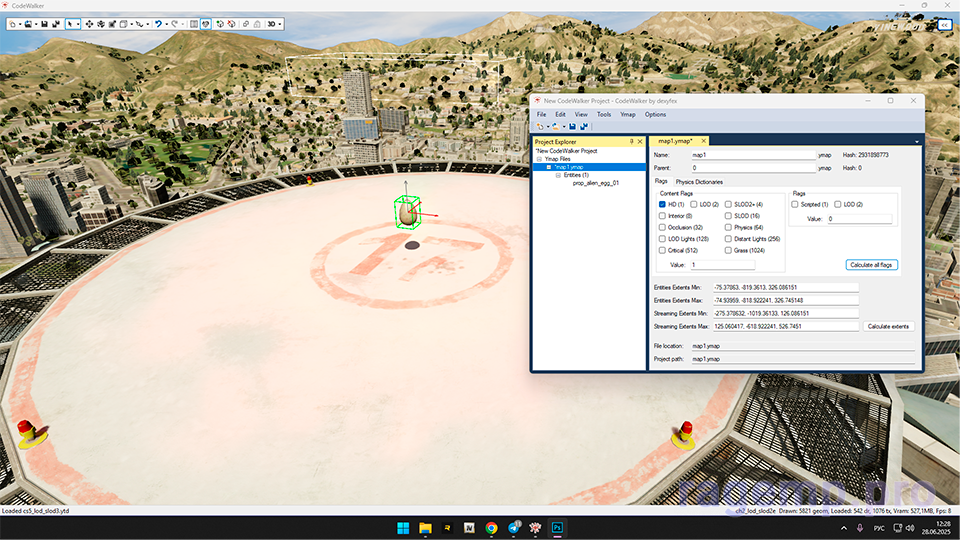Open the View menu in project window
The image size is (960, 540).
581,114
